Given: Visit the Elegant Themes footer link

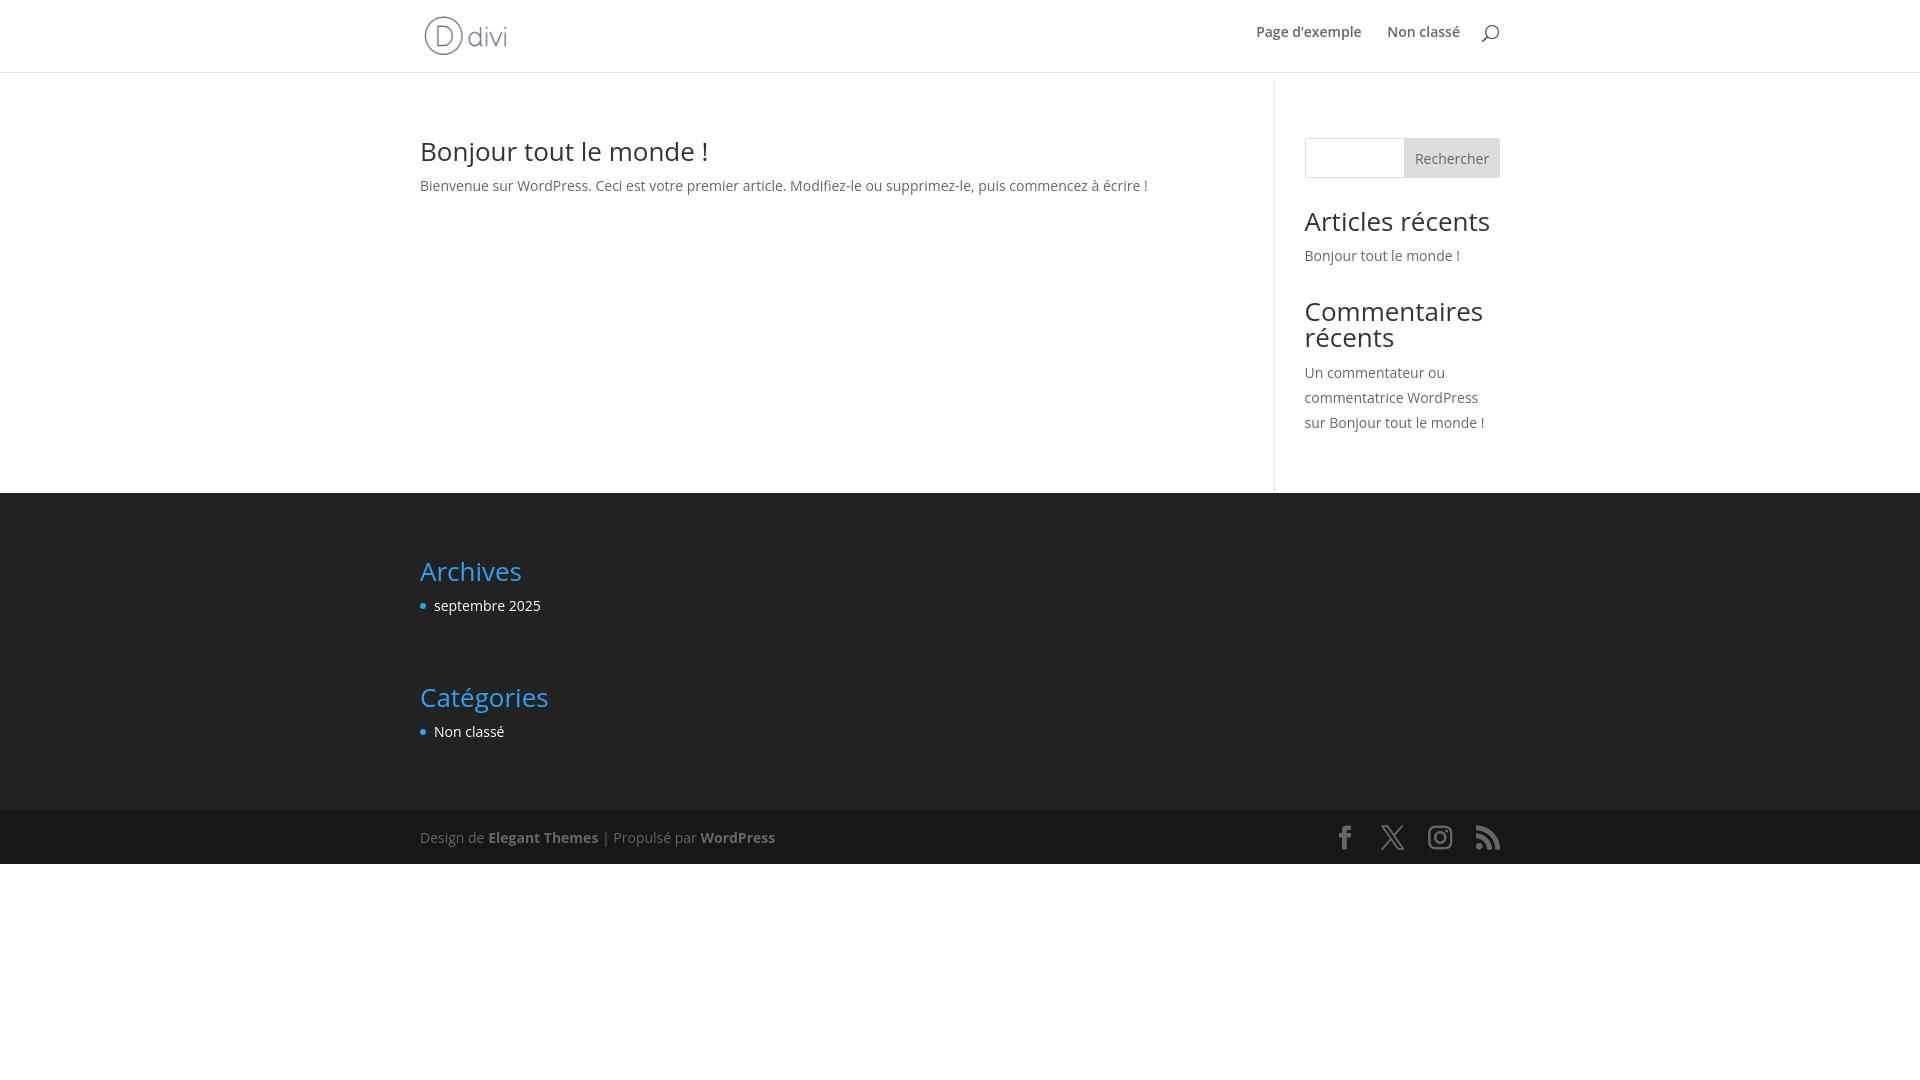Looking at the screenshot, I should point(543,838).
